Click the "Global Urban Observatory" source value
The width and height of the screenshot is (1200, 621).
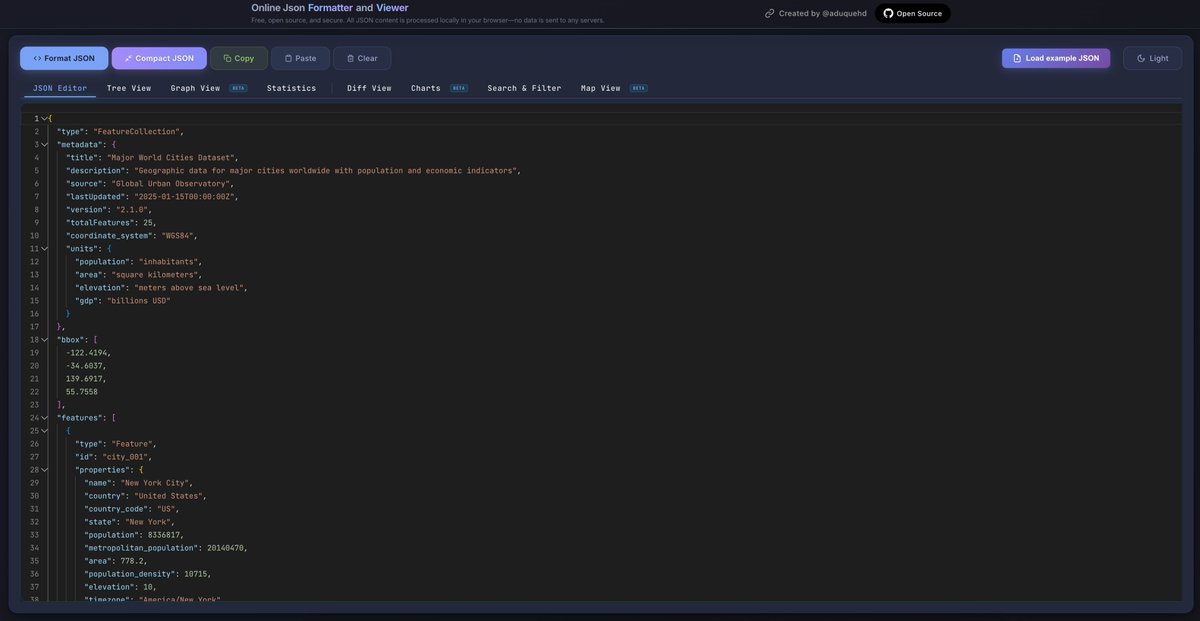coord(171,184)
